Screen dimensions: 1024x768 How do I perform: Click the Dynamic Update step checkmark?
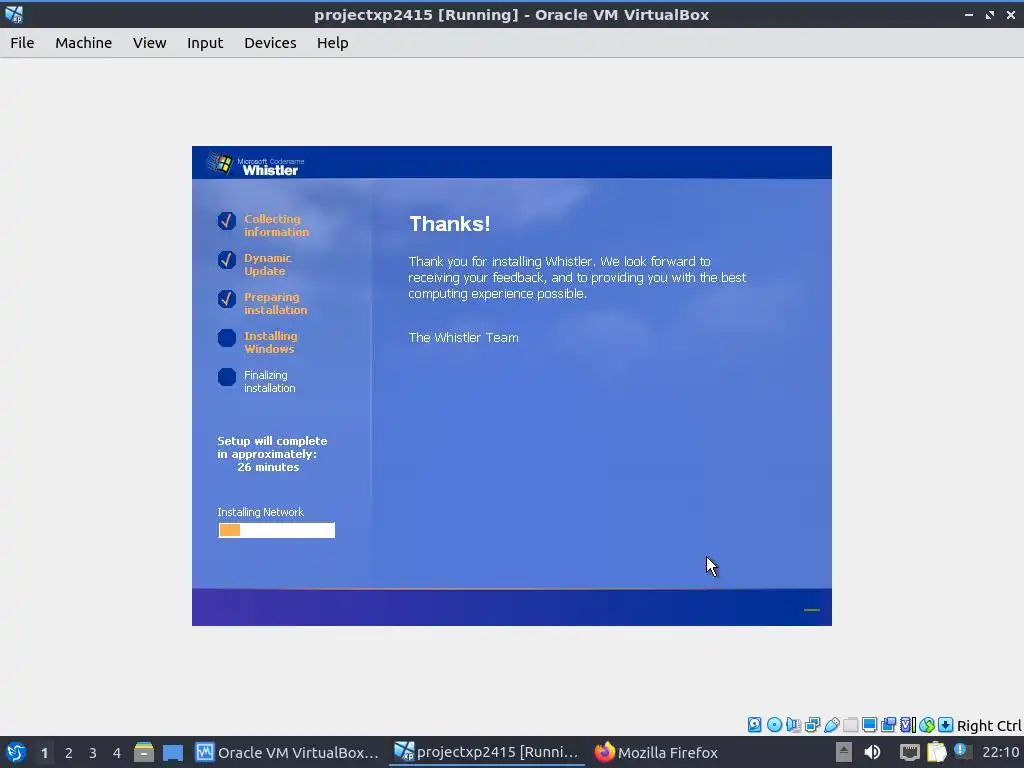pyautogui.click(x=227, y=260)
